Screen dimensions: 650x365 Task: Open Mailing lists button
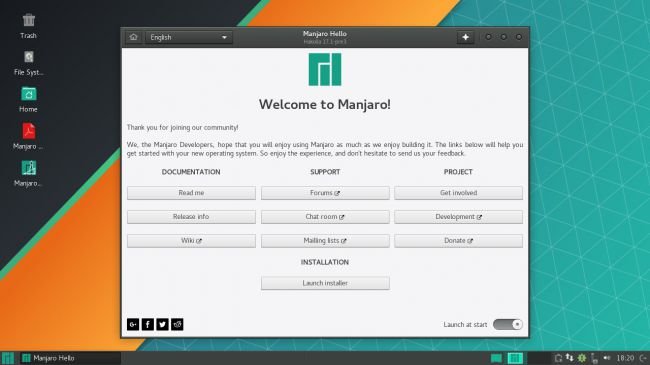coord(325,241)
